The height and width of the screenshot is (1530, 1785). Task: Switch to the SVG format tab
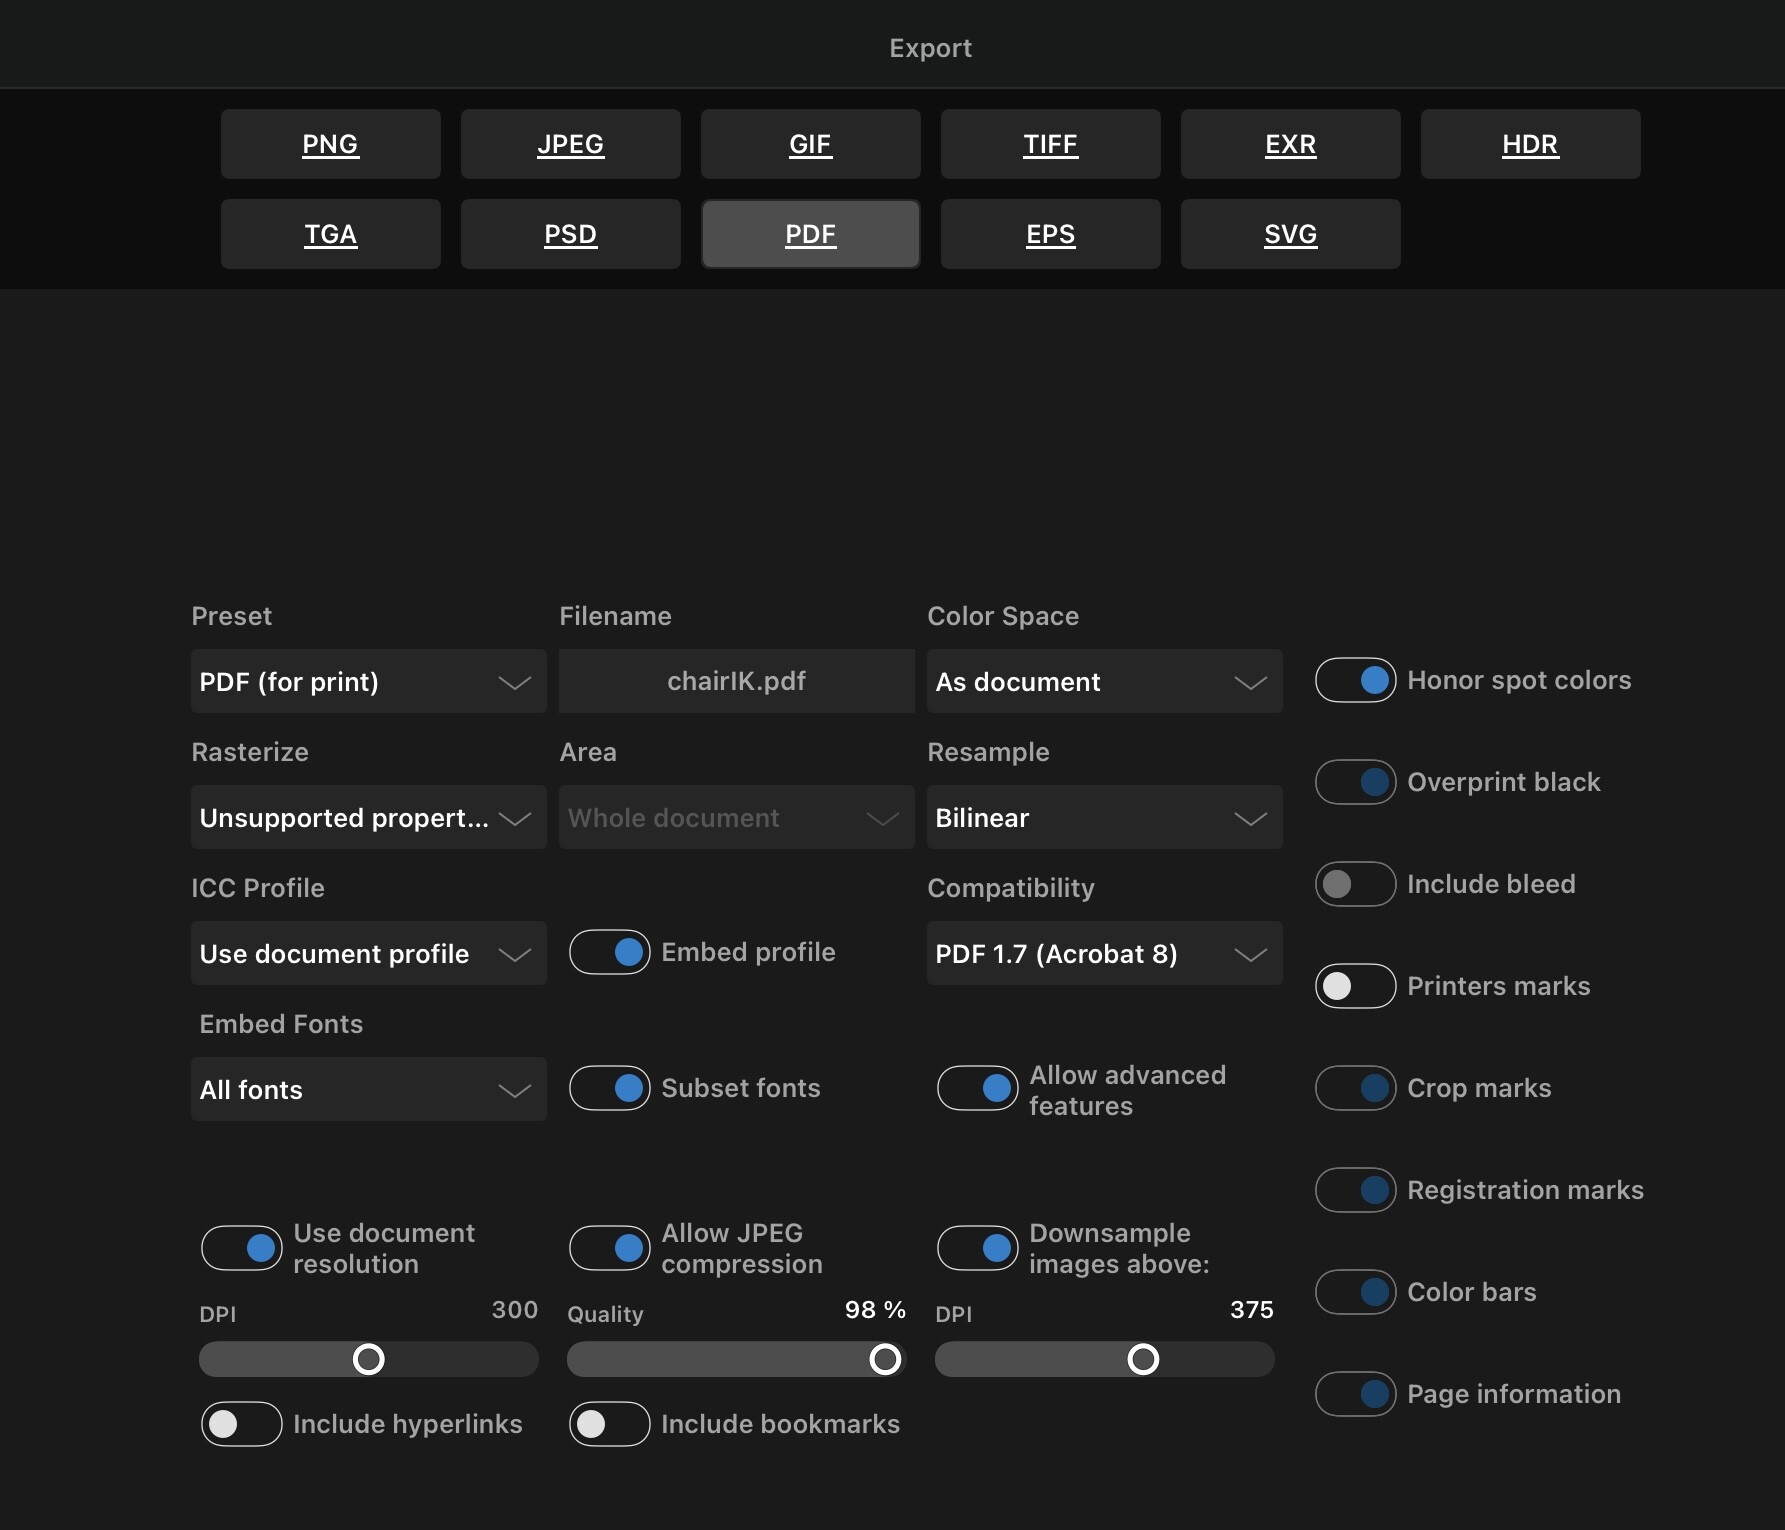1290,234
